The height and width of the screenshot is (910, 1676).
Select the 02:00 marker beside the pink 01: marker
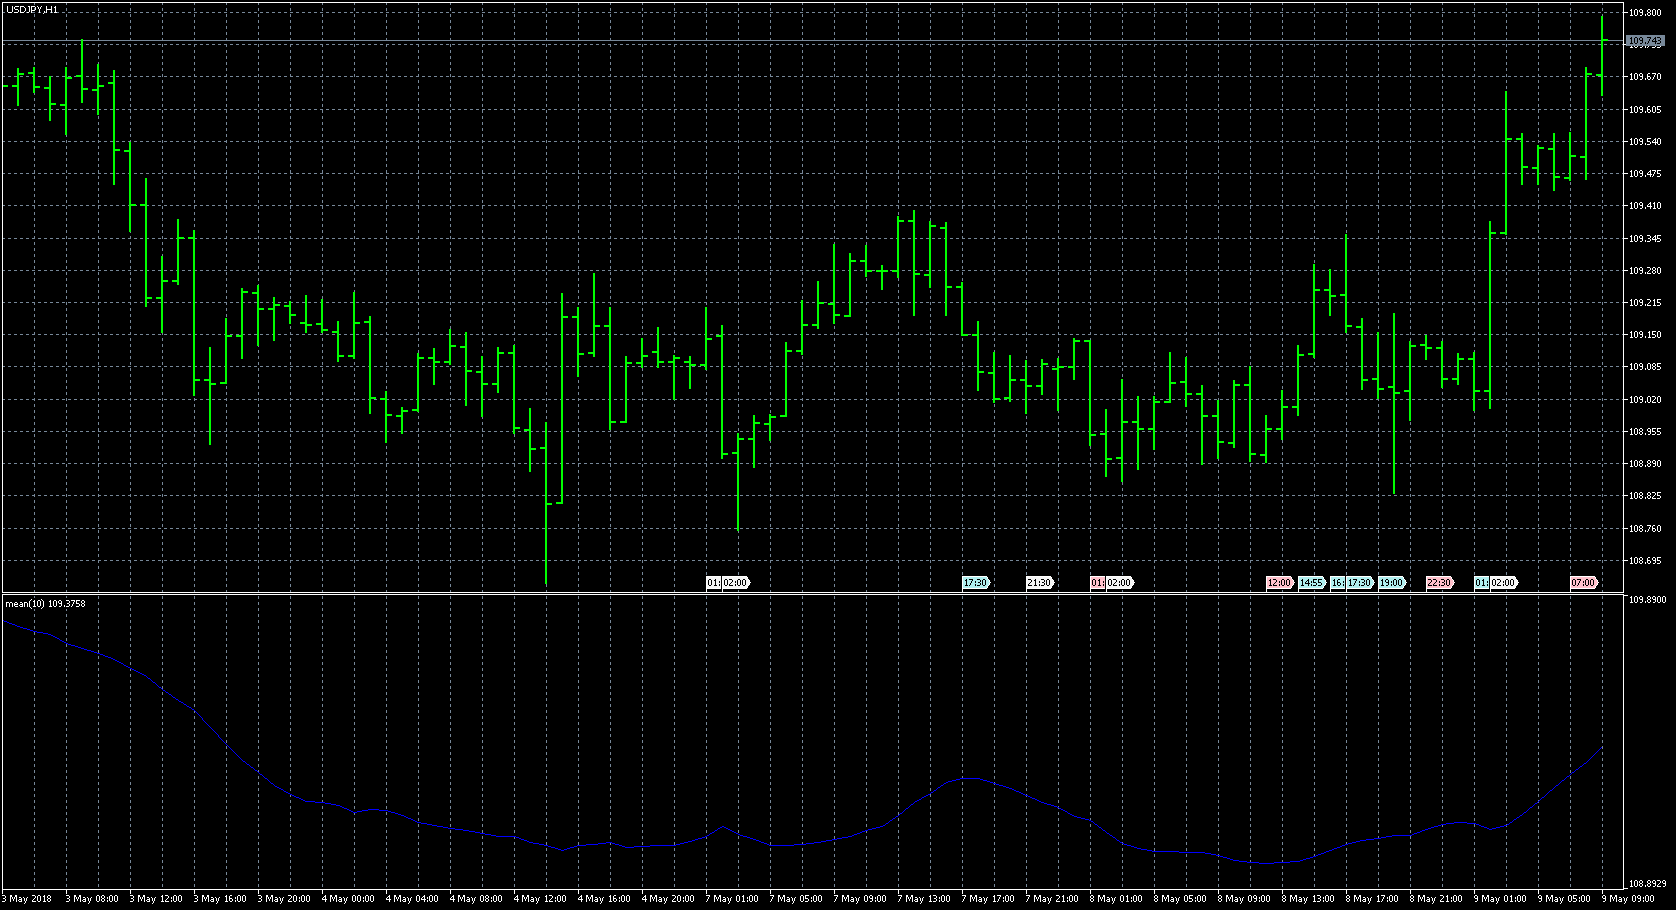pyautogui.click(x=1119, y=583)
